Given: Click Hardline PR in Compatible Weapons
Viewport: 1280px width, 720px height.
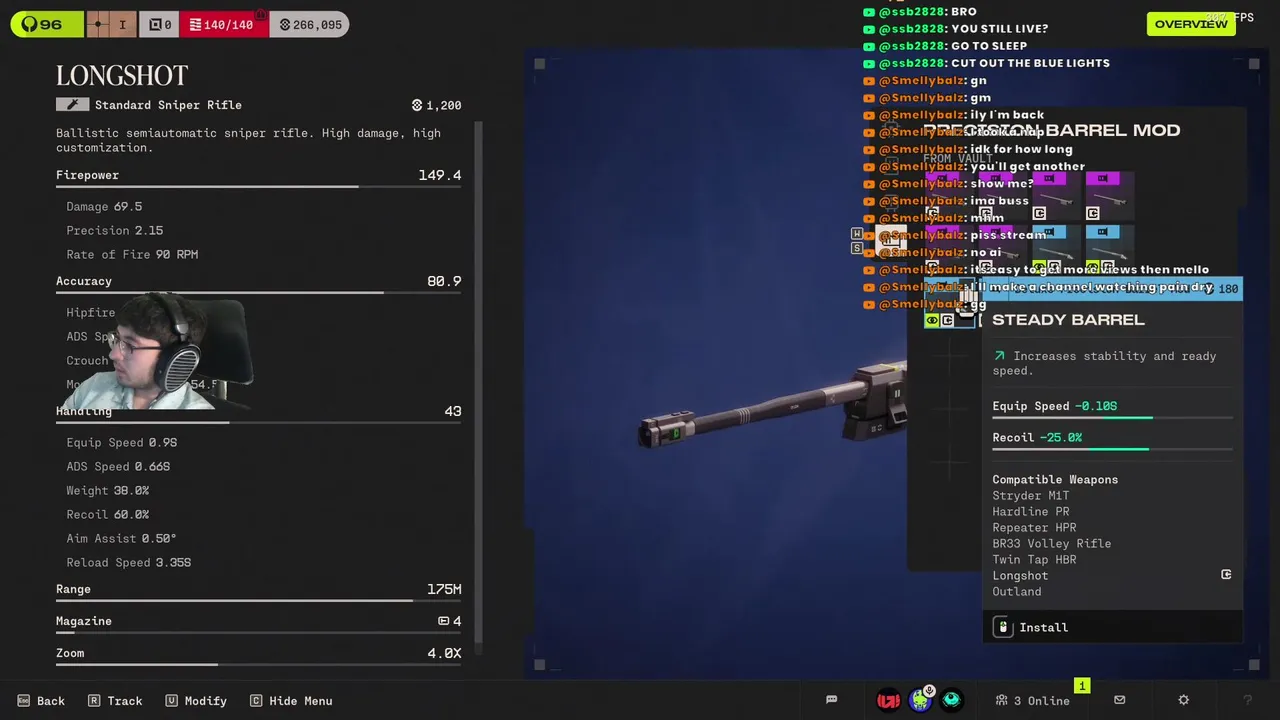Looking at the screenshot, I should (1031, 512).
